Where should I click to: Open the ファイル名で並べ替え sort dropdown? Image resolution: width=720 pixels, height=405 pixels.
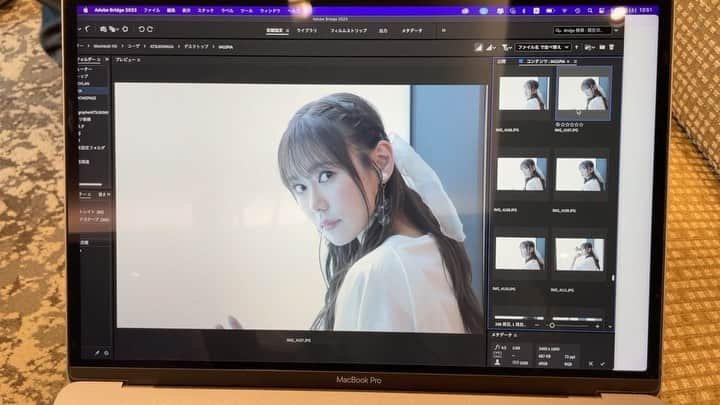[543, 47]
